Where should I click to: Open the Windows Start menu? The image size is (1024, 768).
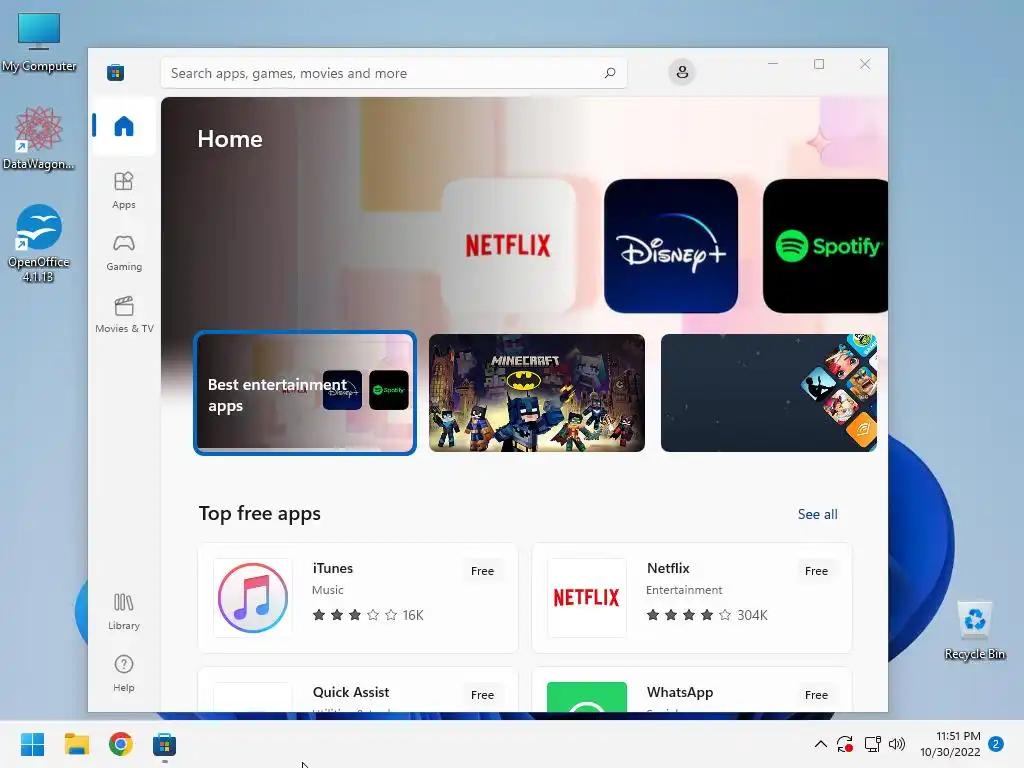click(x=32, y=744)
